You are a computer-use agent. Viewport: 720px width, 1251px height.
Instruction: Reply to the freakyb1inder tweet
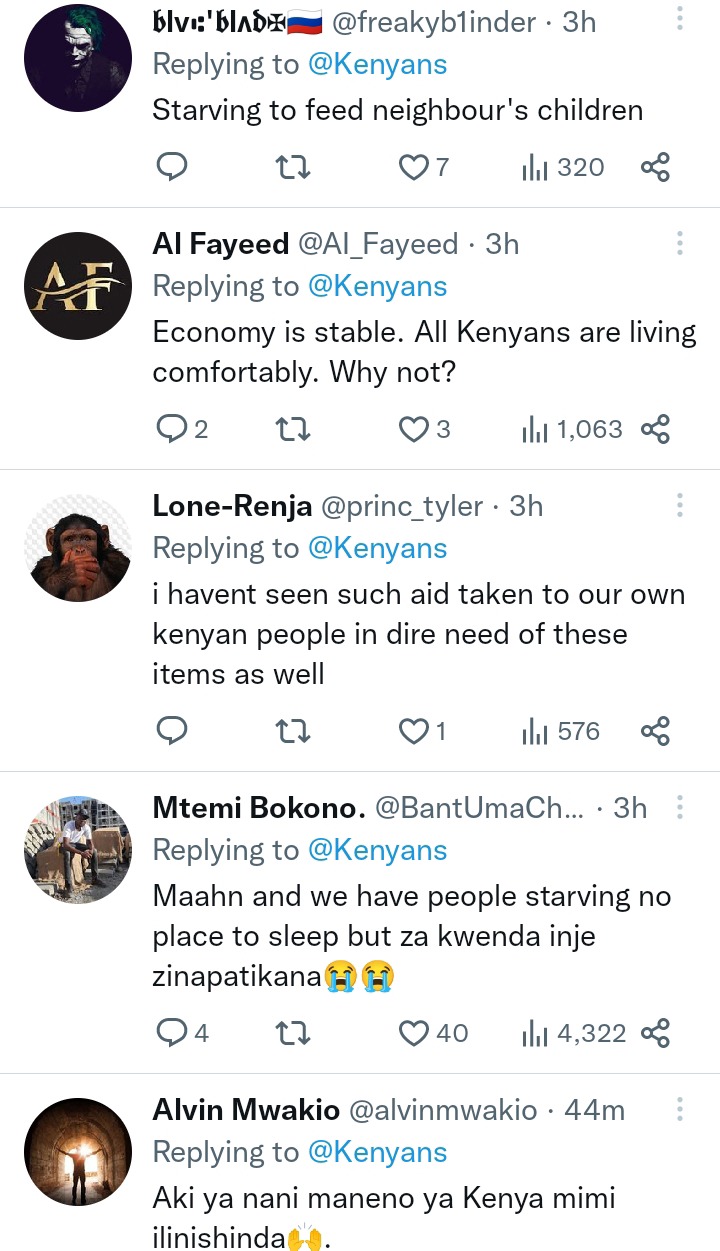pyautogui.click(x=172, y=168)
